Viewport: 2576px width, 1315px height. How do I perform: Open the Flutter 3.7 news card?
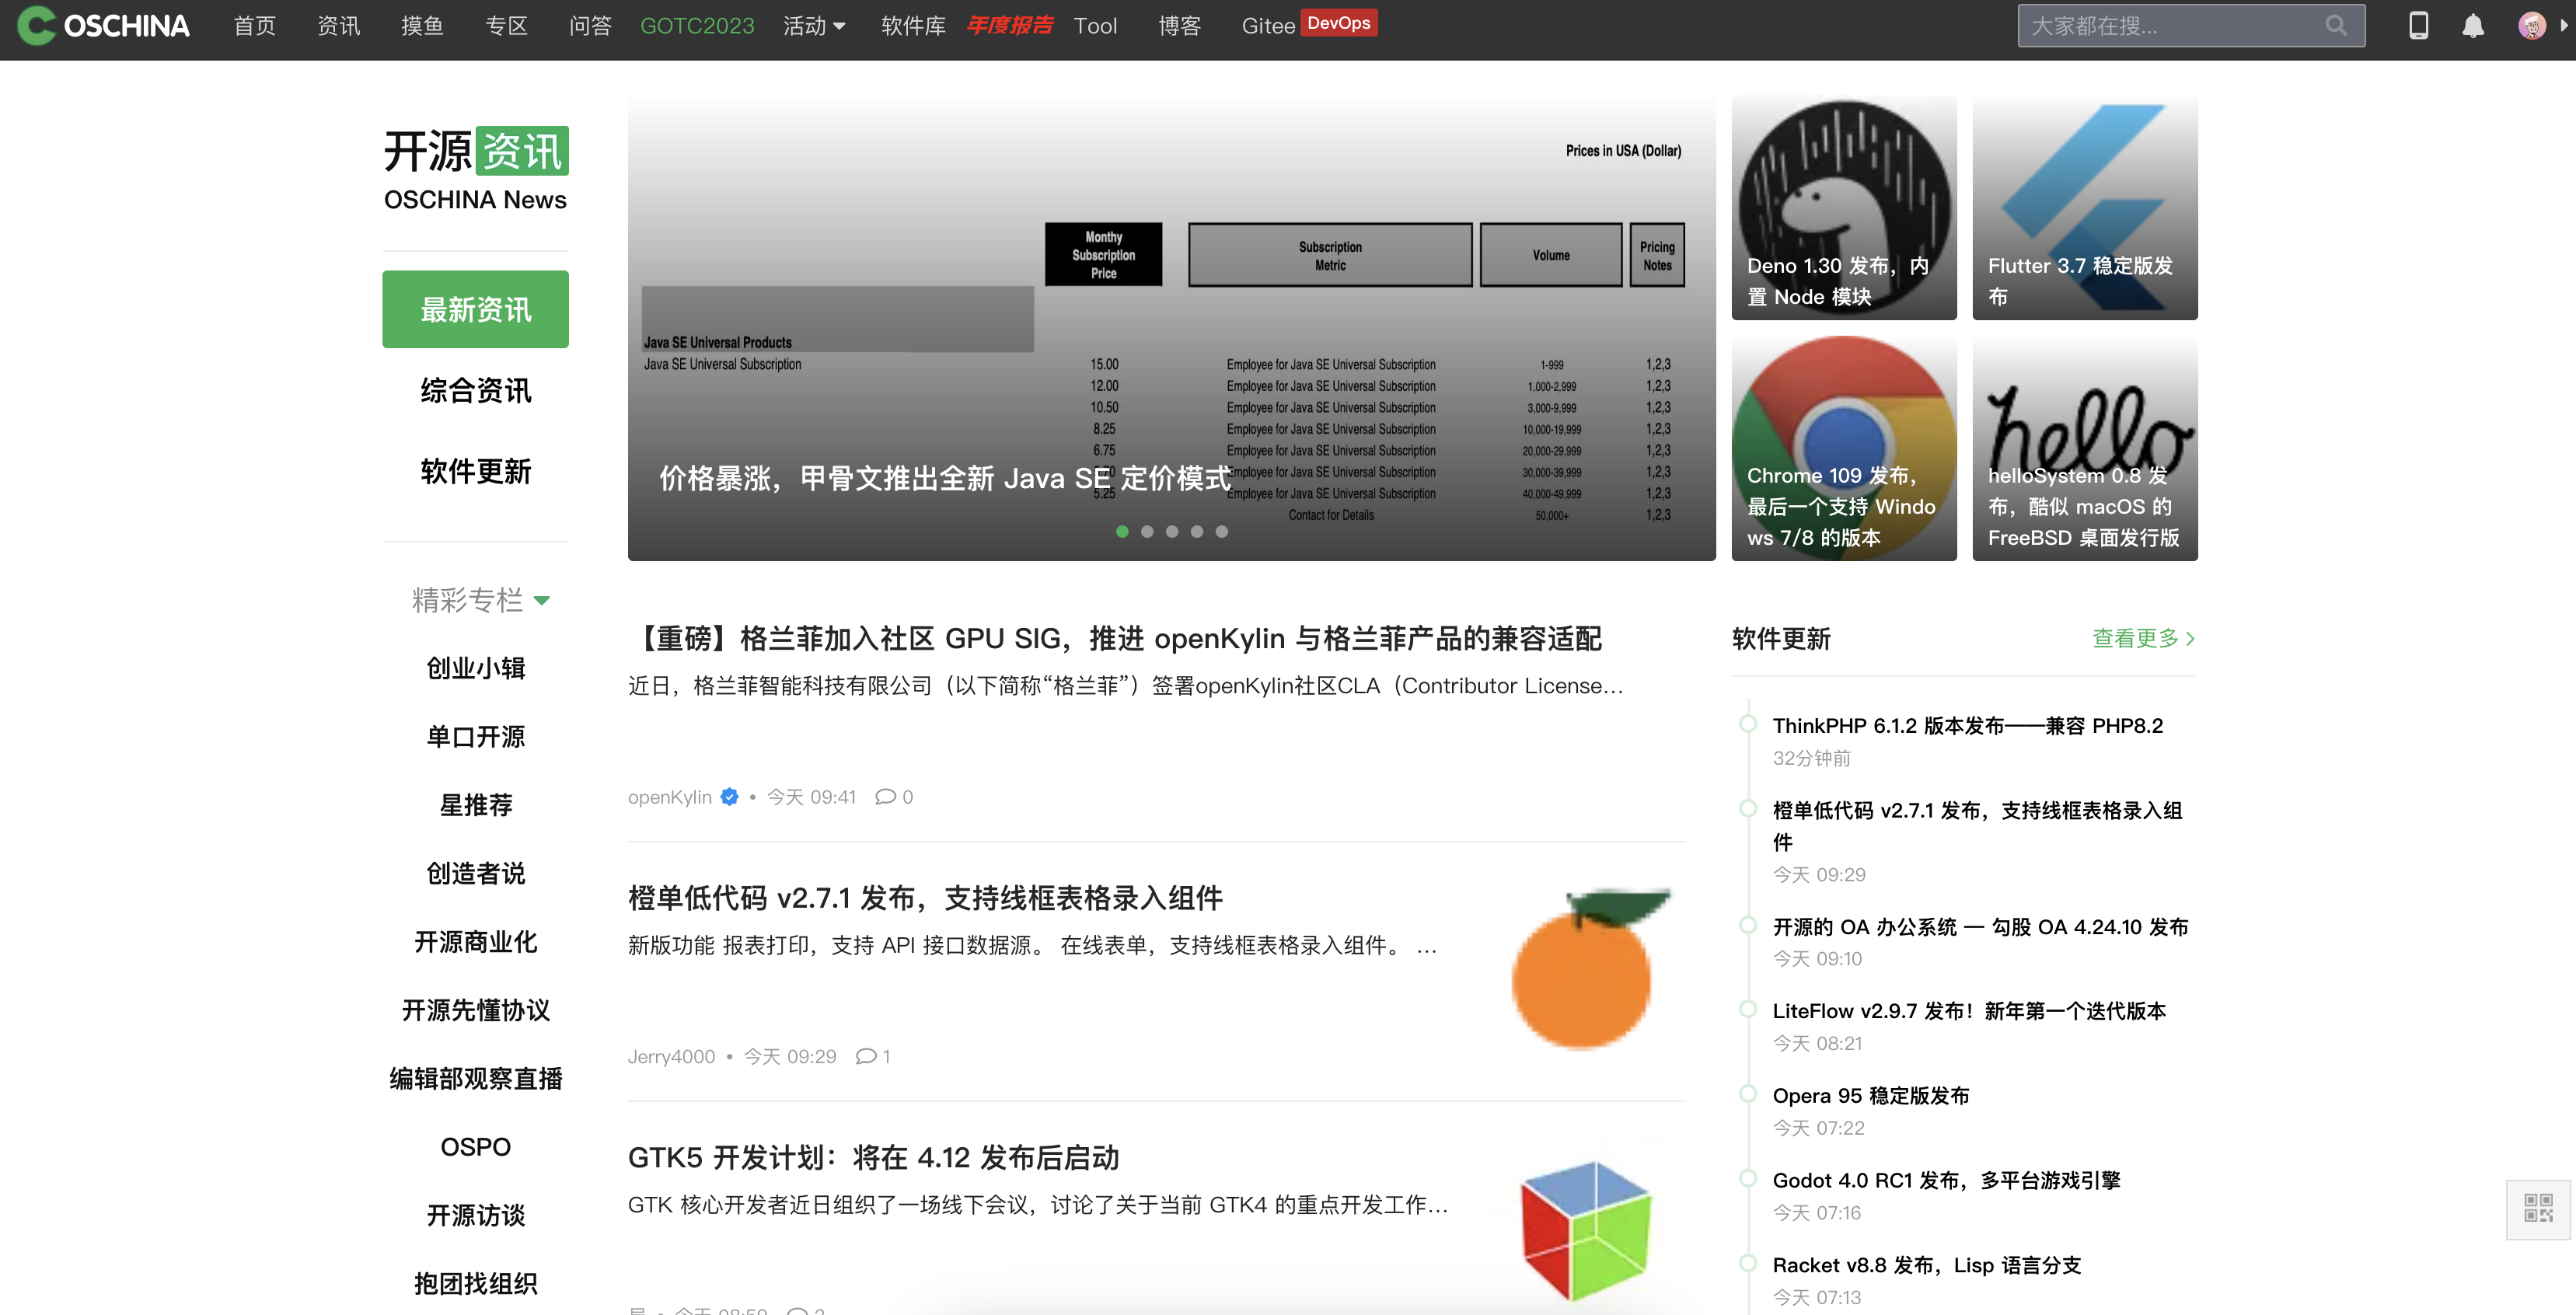pos(2084,208)
